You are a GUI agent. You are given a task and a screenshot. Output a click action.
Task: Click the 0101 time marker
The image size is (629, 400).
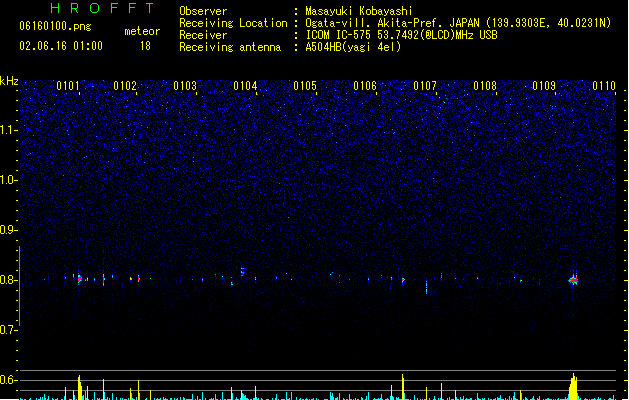tap(68, 86)
